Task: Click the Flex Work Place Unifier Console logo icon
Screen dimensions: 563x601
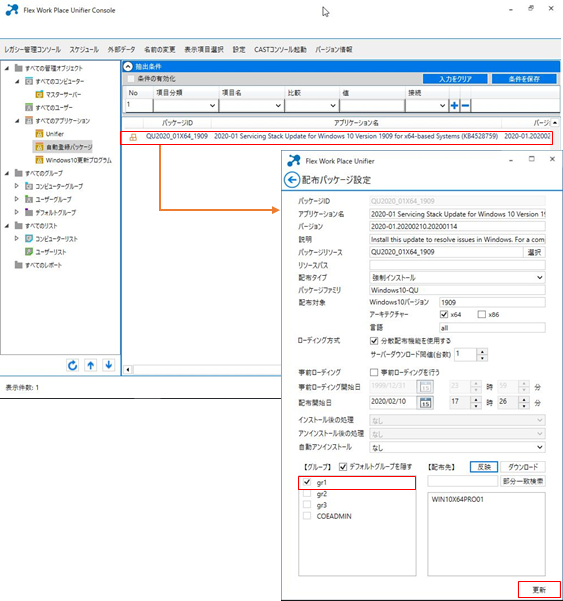Action: click(x=12, y=10)
